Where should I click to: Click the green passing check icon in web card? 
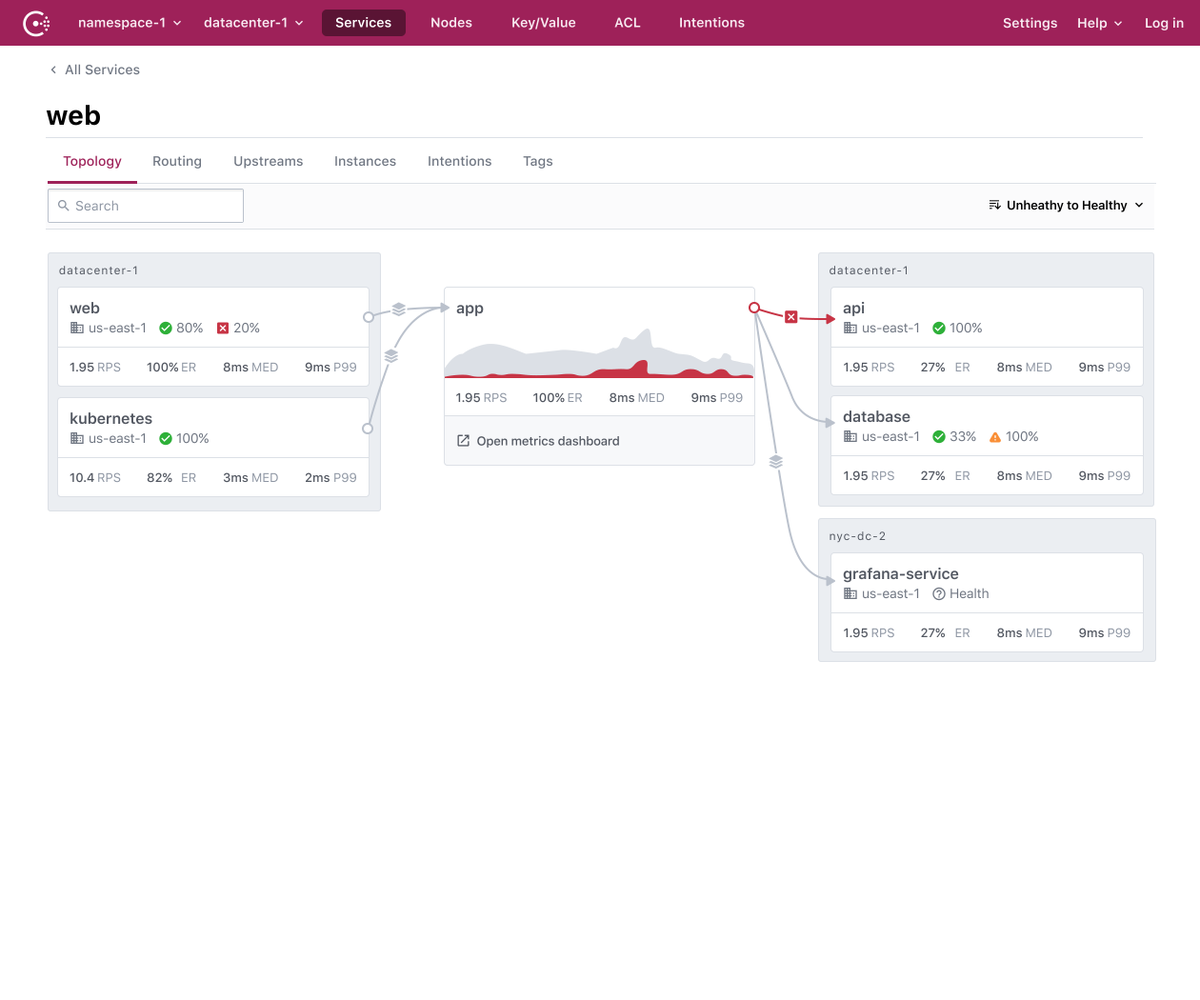click(x=166, y=328)
